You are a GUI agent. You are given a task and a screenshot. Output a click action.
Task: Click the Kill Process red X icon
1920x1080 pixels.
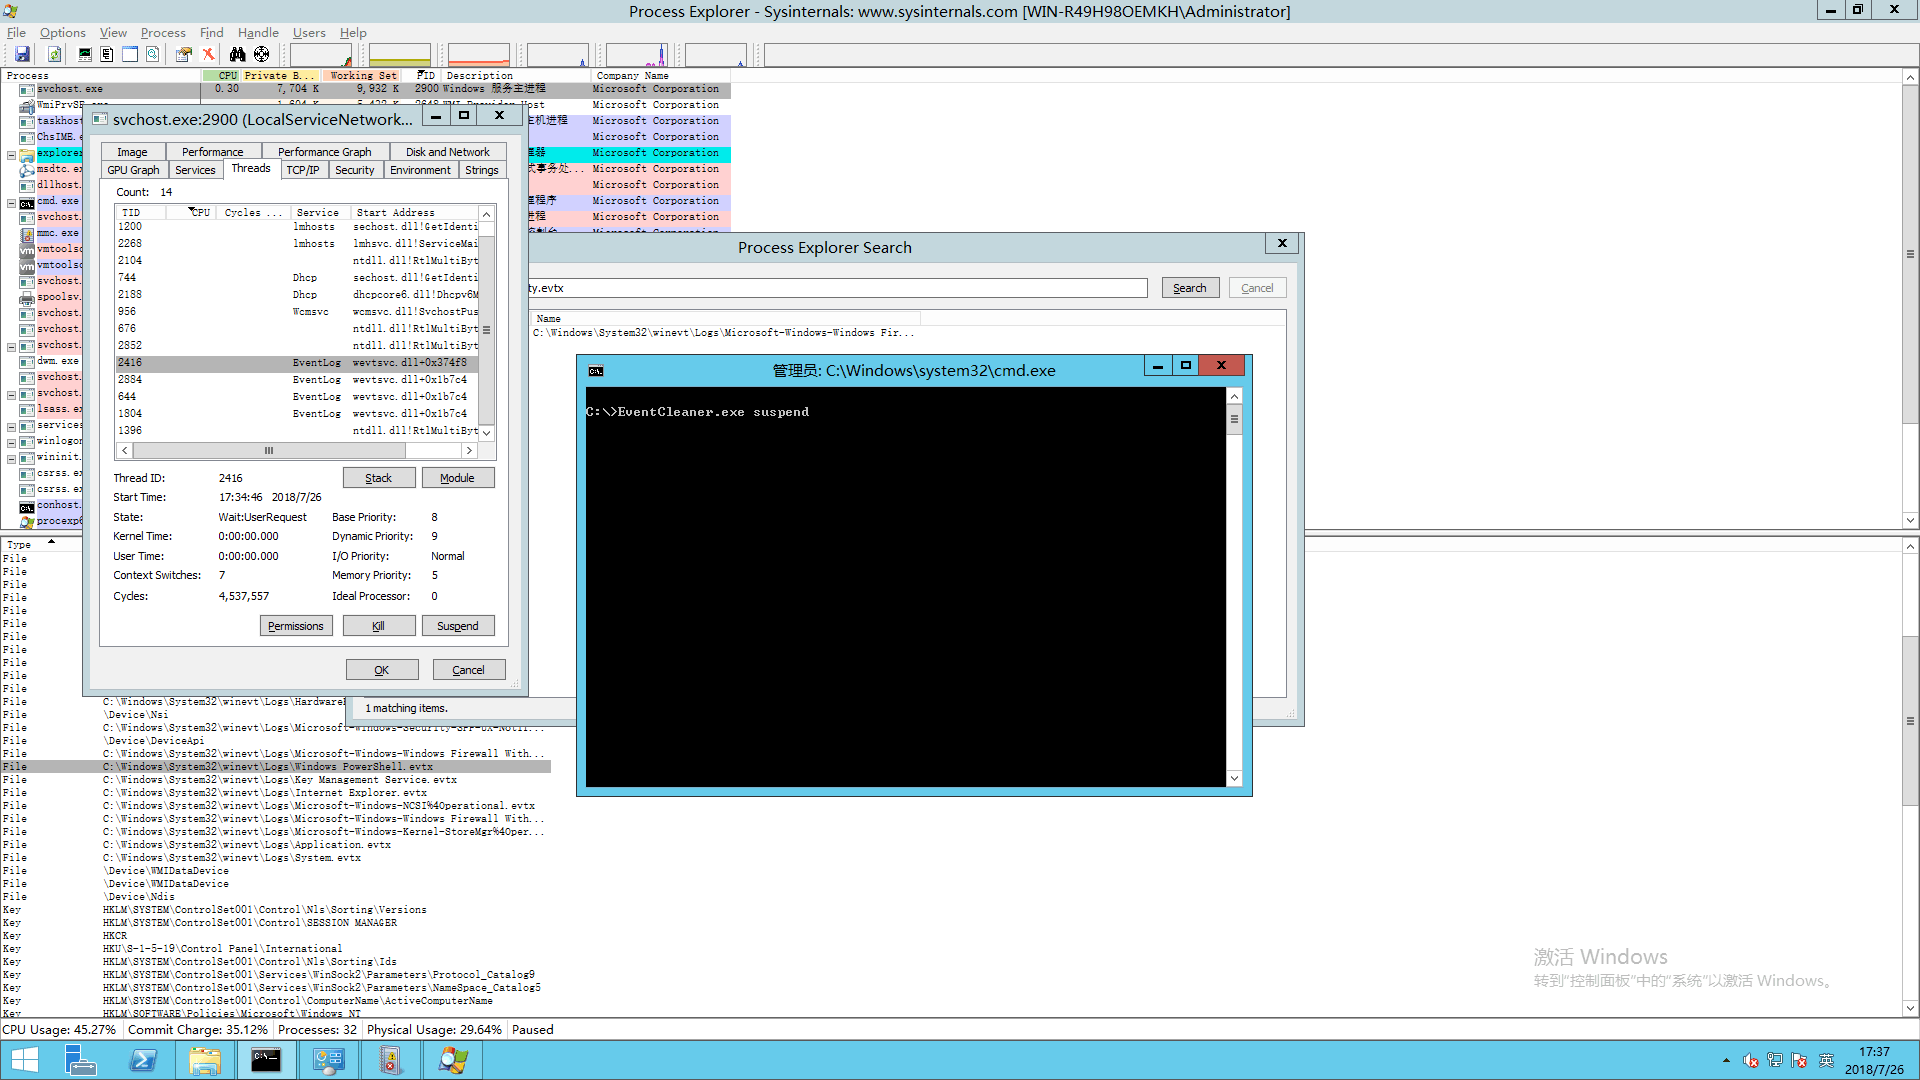point(208,54)
